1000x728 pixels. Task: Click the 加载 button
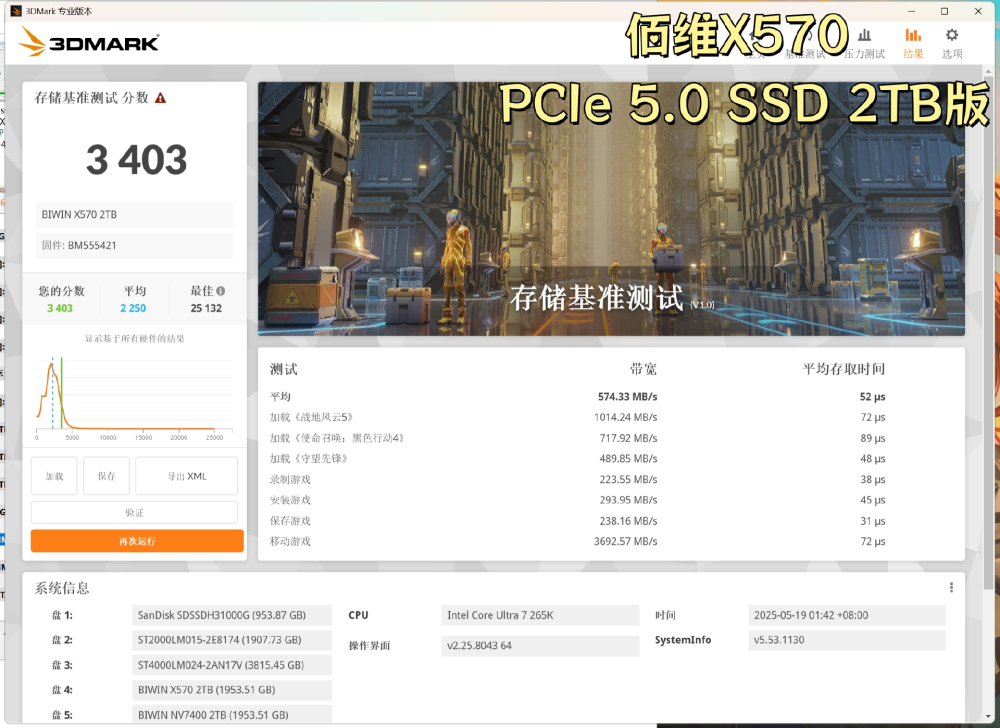pyautogui.click(x=54, y=476)
